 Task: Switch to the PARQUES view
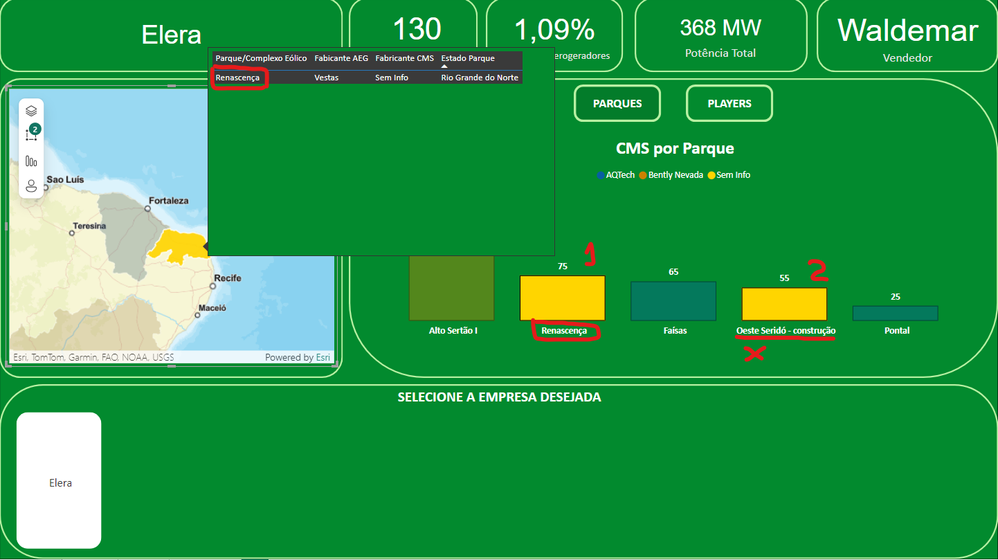(617, 103)
